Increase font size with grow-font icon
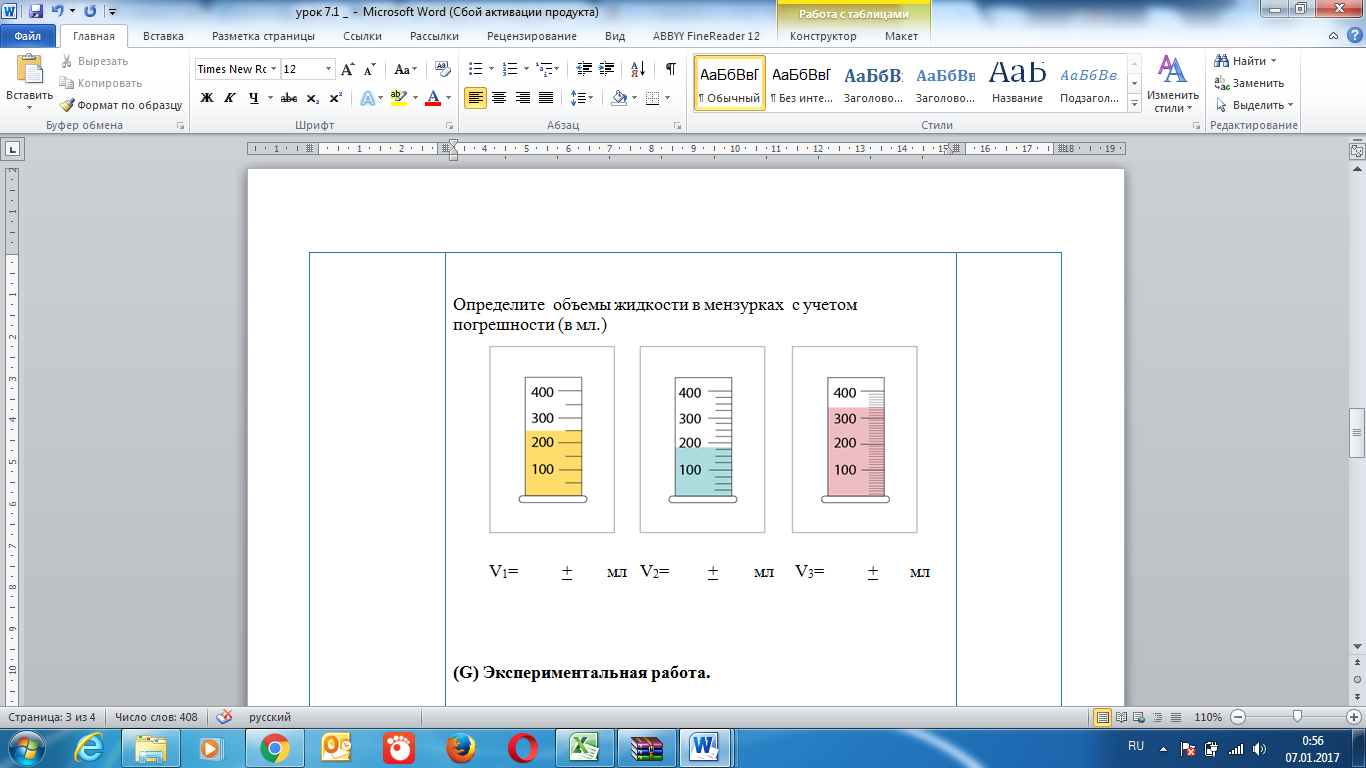The width and height of the screenshot is (1366, 768). 347,69
